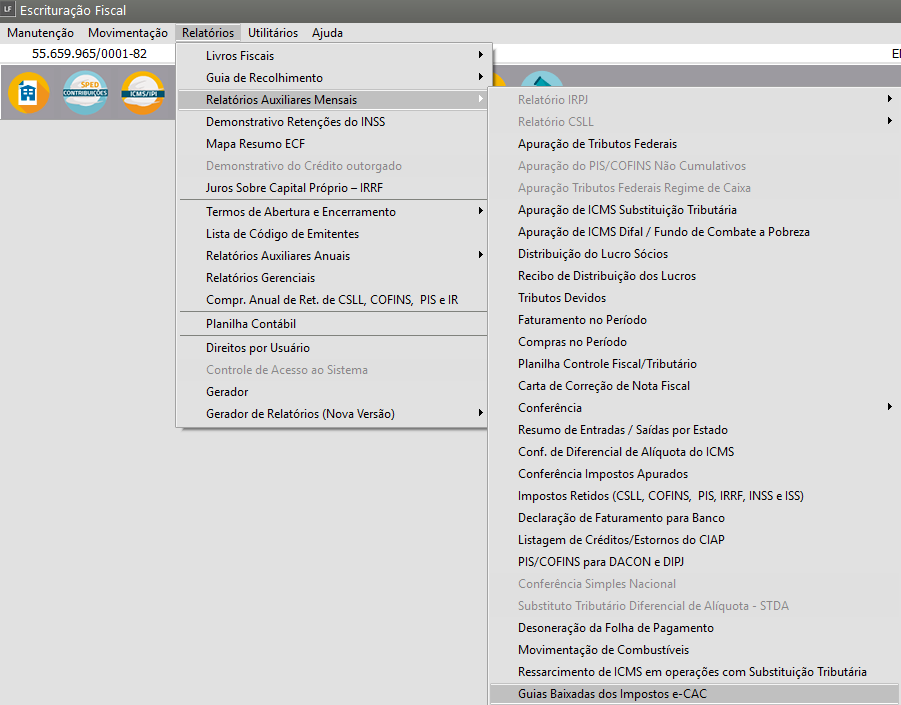
Task: Click the CNPJ number 55.659.965/0001-82 field
Action: [x=89, y=54]
